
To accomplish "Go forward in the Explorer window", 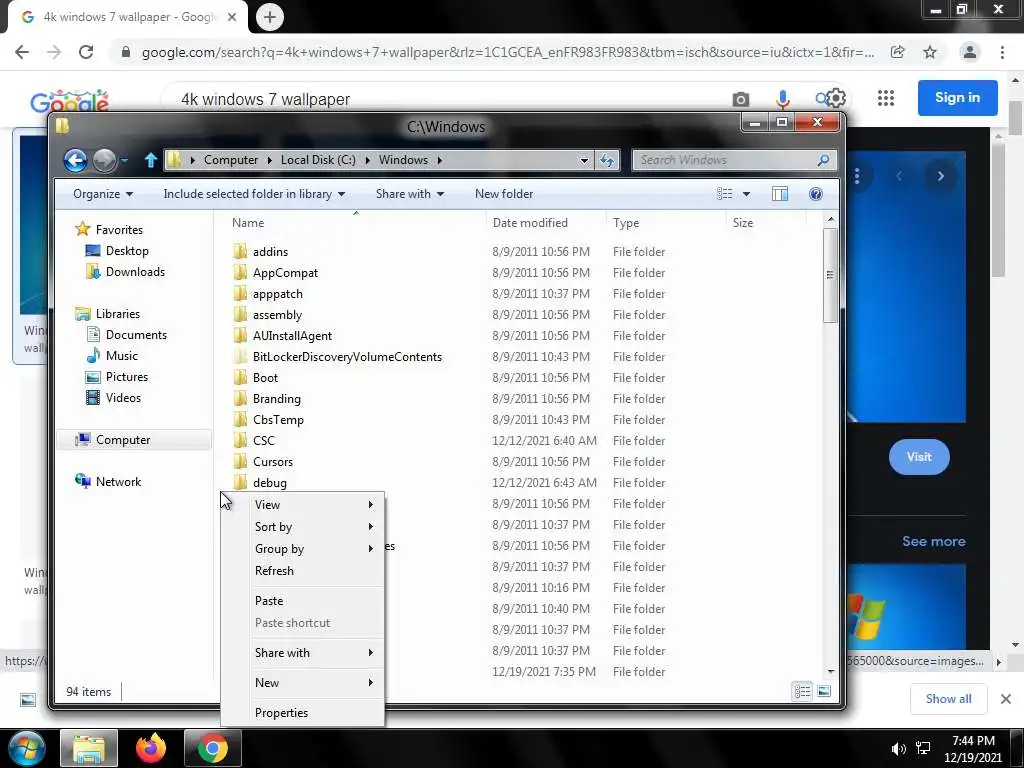I will (x=104, y=160).
